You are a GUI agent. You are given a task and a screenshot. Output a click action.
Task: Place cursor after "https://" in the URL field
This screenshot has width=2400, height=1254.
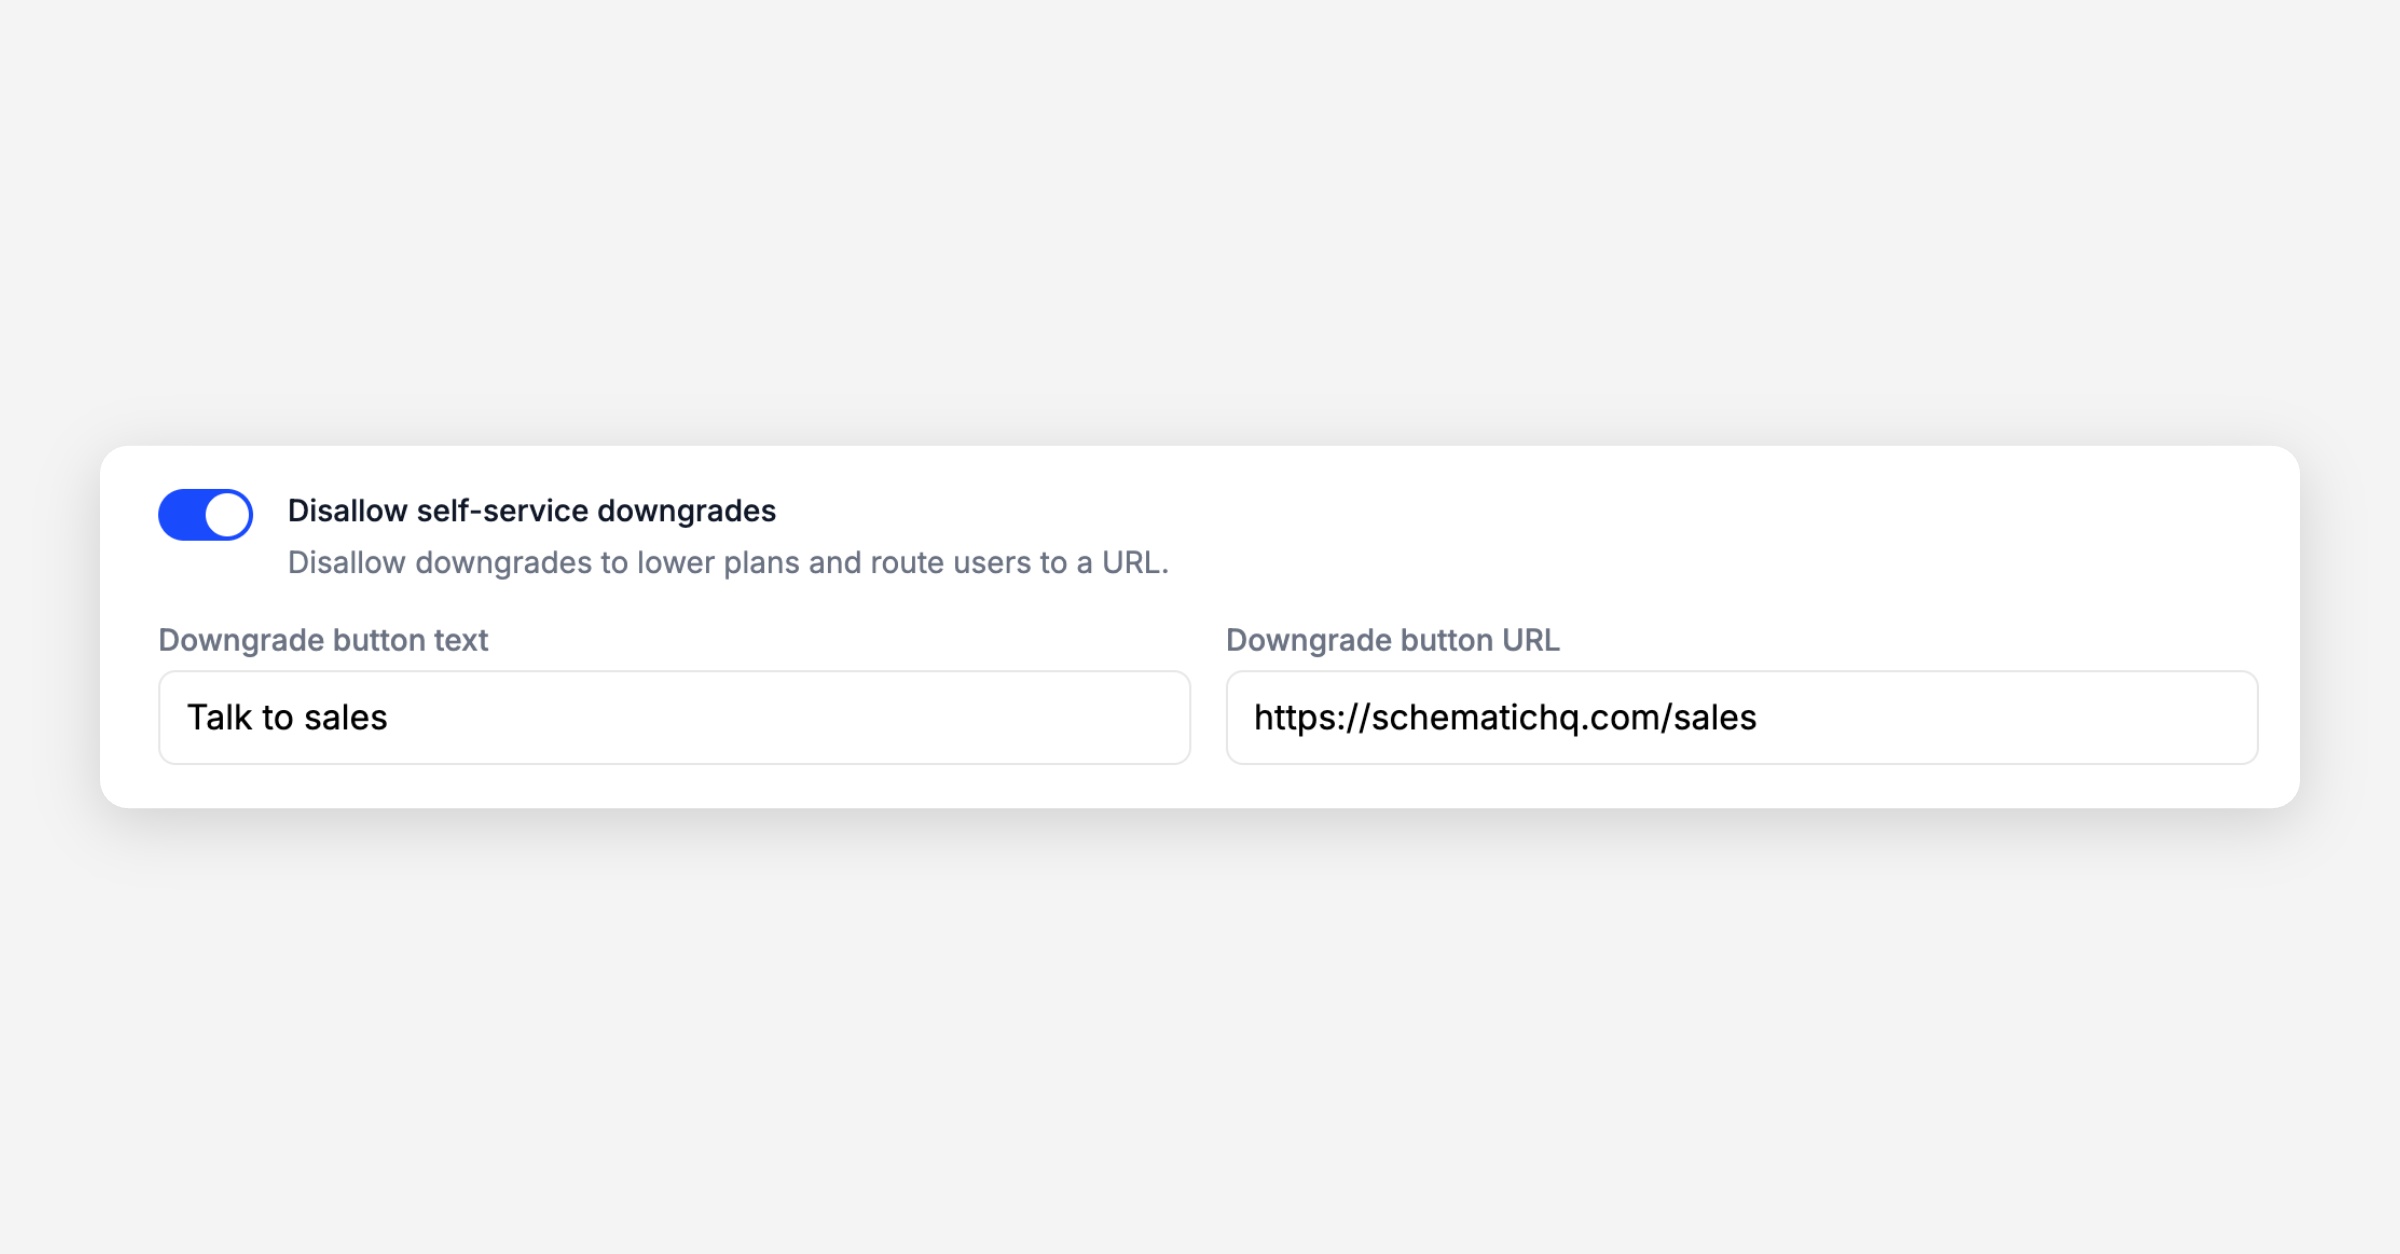click(1370, 718)
